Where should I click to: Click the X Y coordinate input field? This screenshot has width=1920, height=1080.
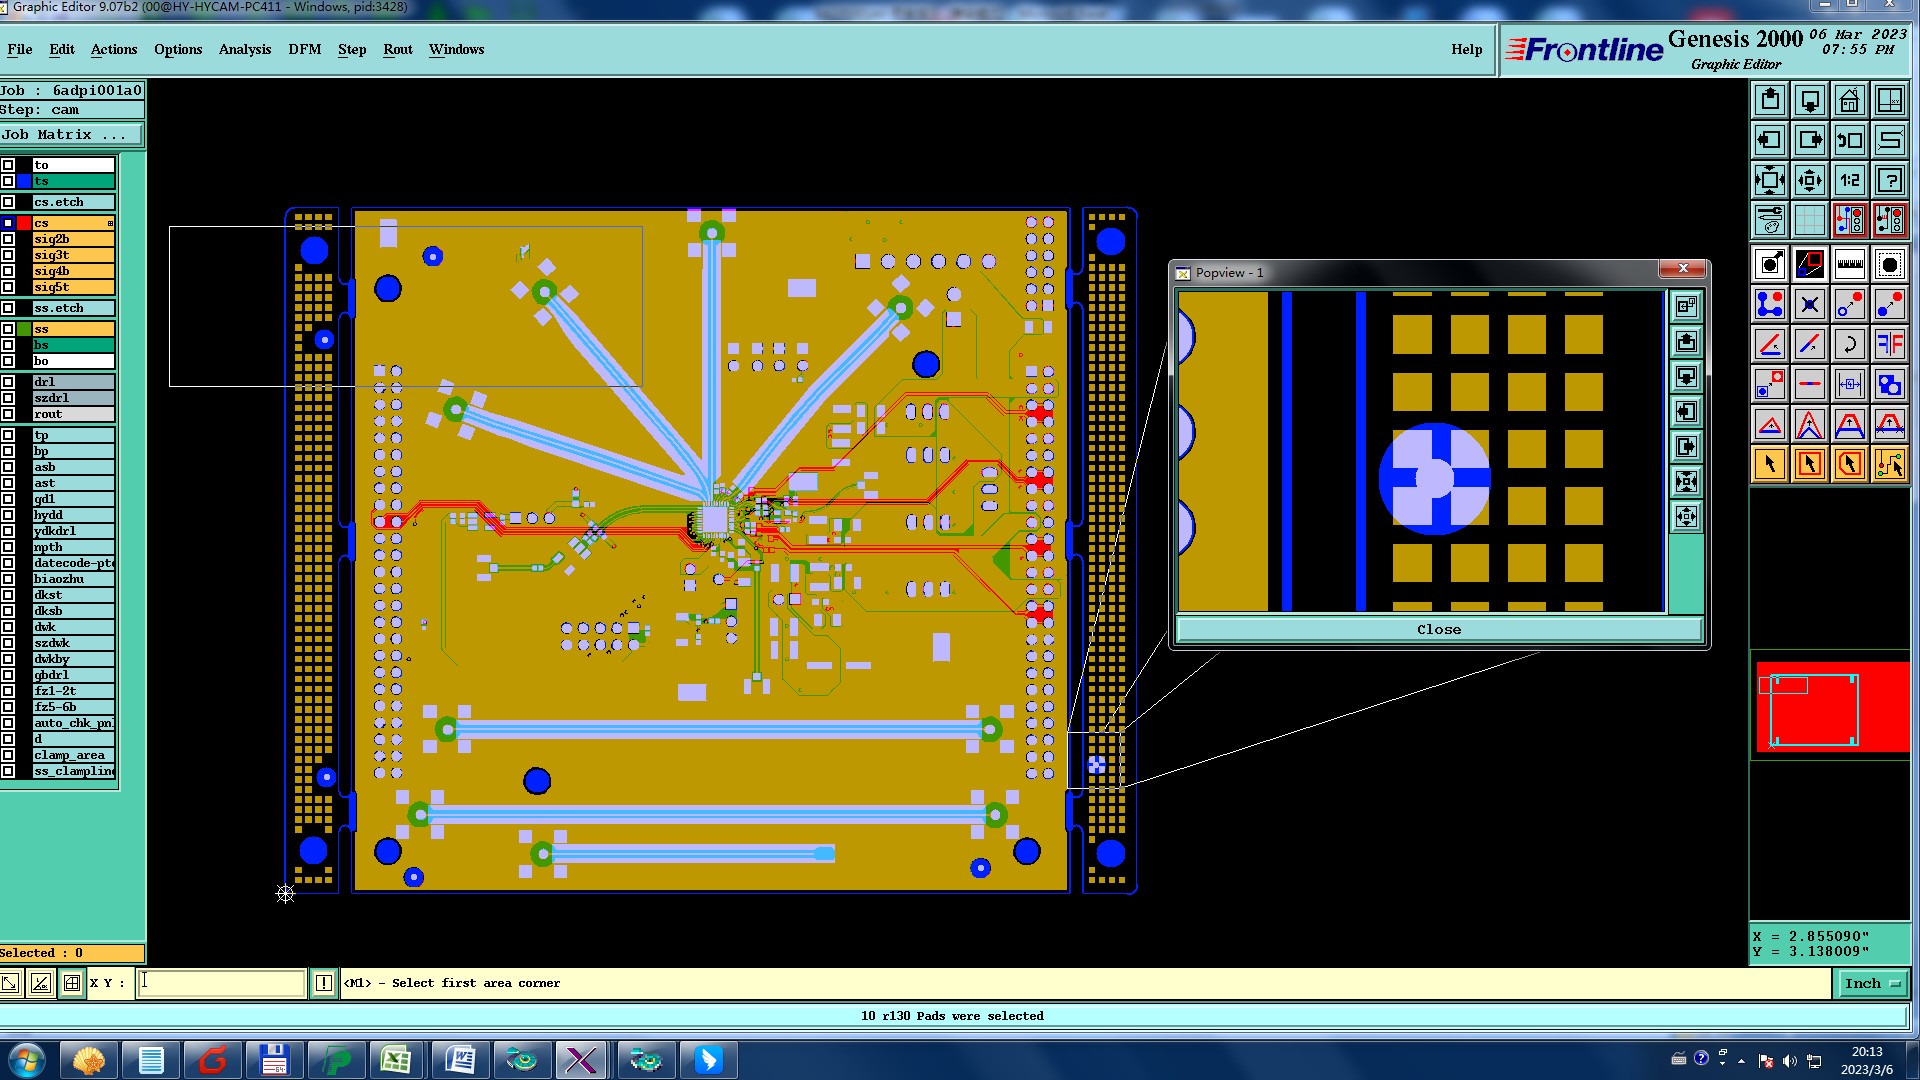point(221,984)
